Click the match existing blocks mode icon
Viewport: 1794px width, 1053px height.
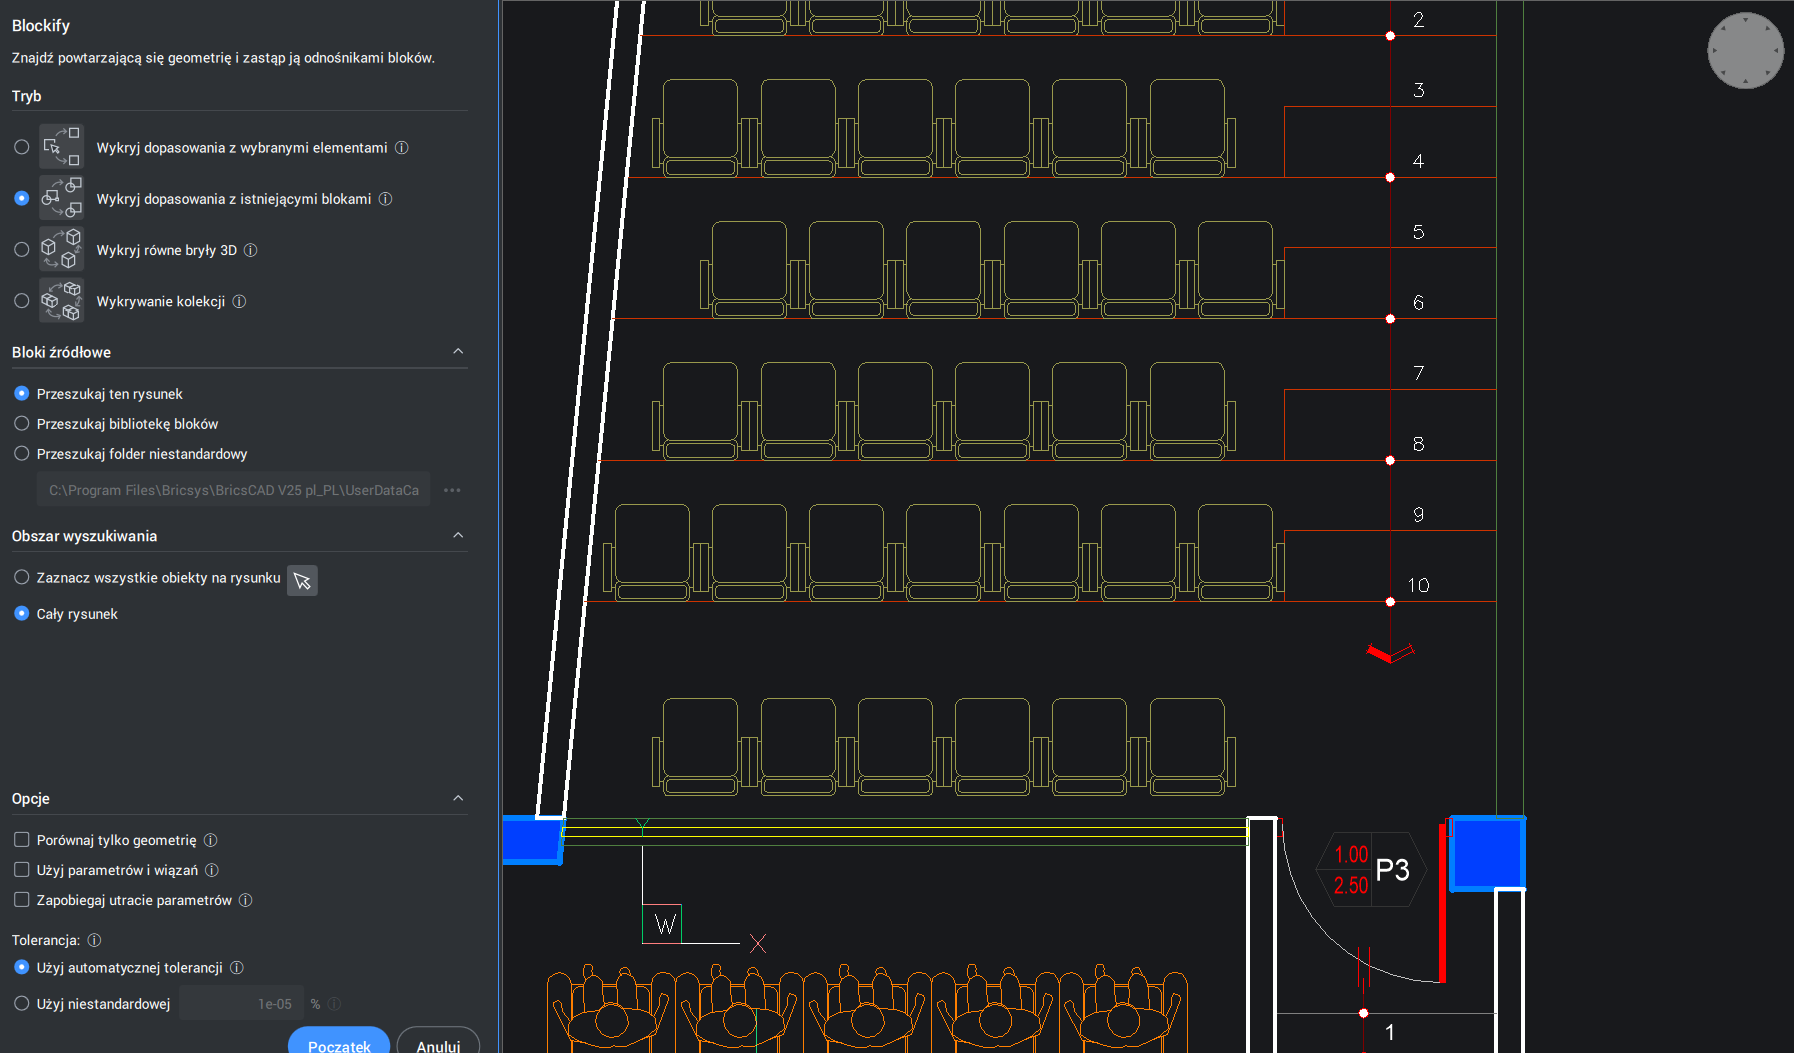[x=61, y=198]
